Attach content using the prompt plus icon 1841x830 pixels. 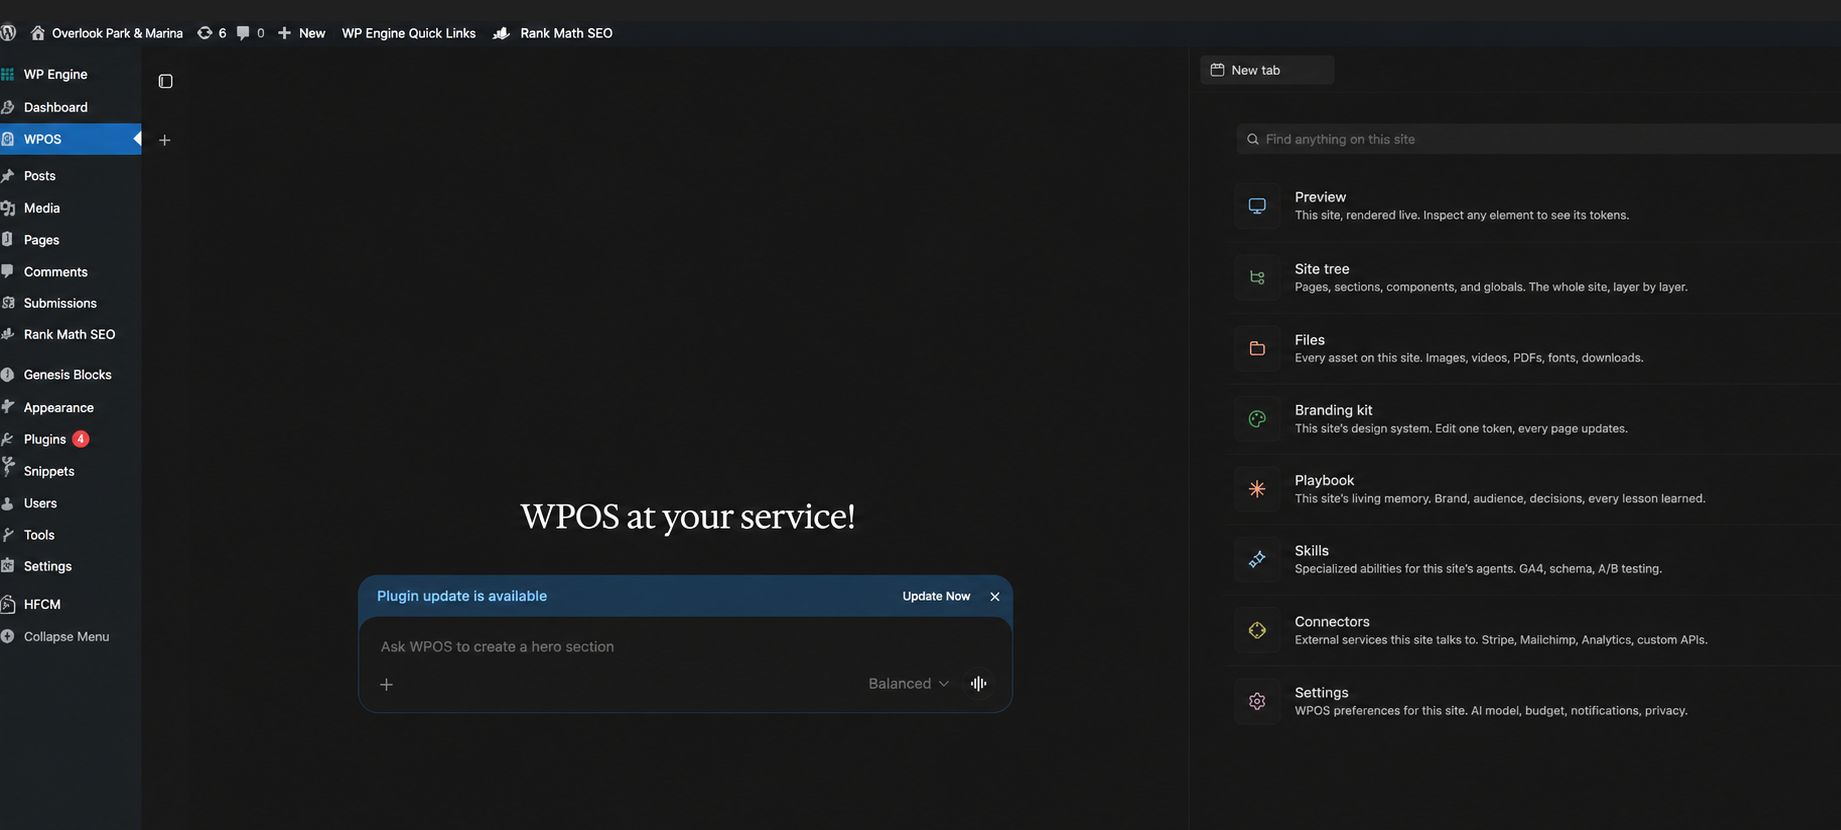(386, 684)
